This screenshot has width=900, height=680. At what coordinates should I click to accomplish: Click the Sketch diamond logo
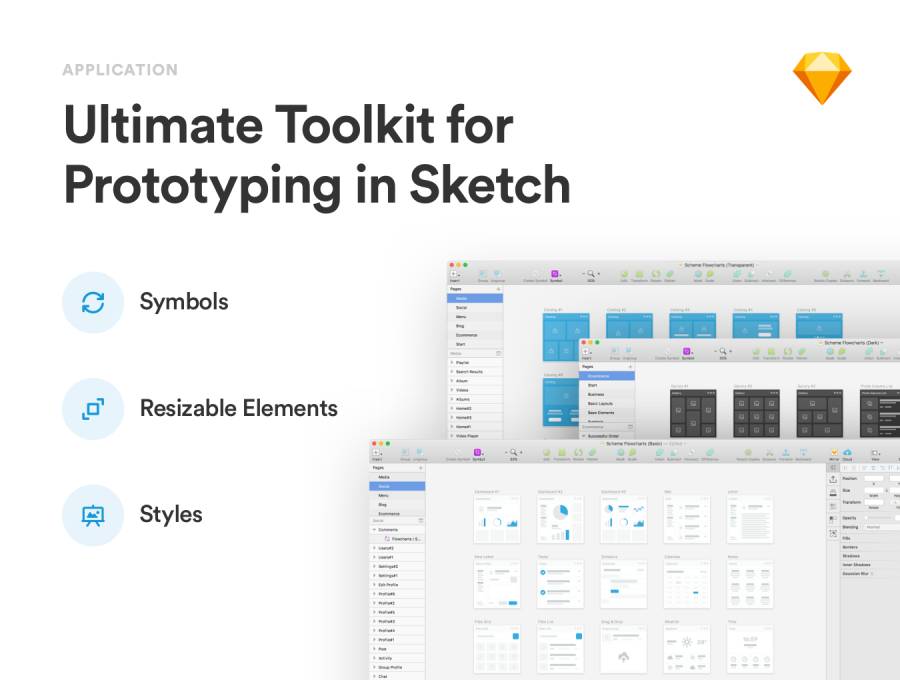tap(822, 79)
